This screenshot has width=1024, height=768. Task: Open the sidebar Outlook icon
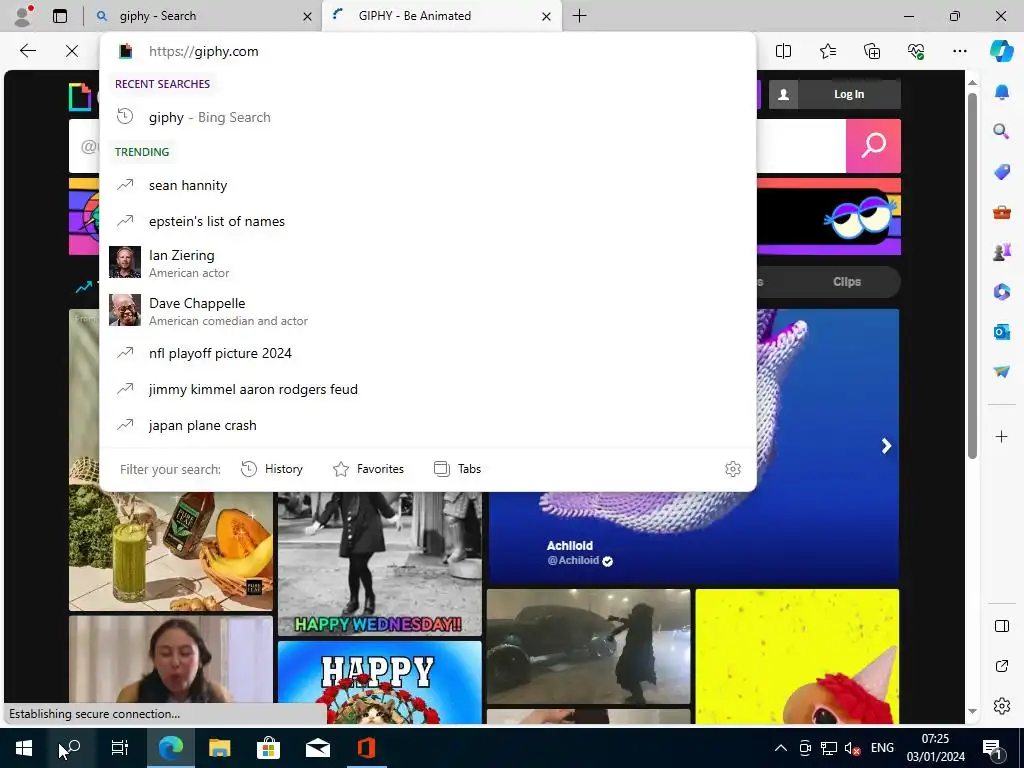[x=1001, y=332]
